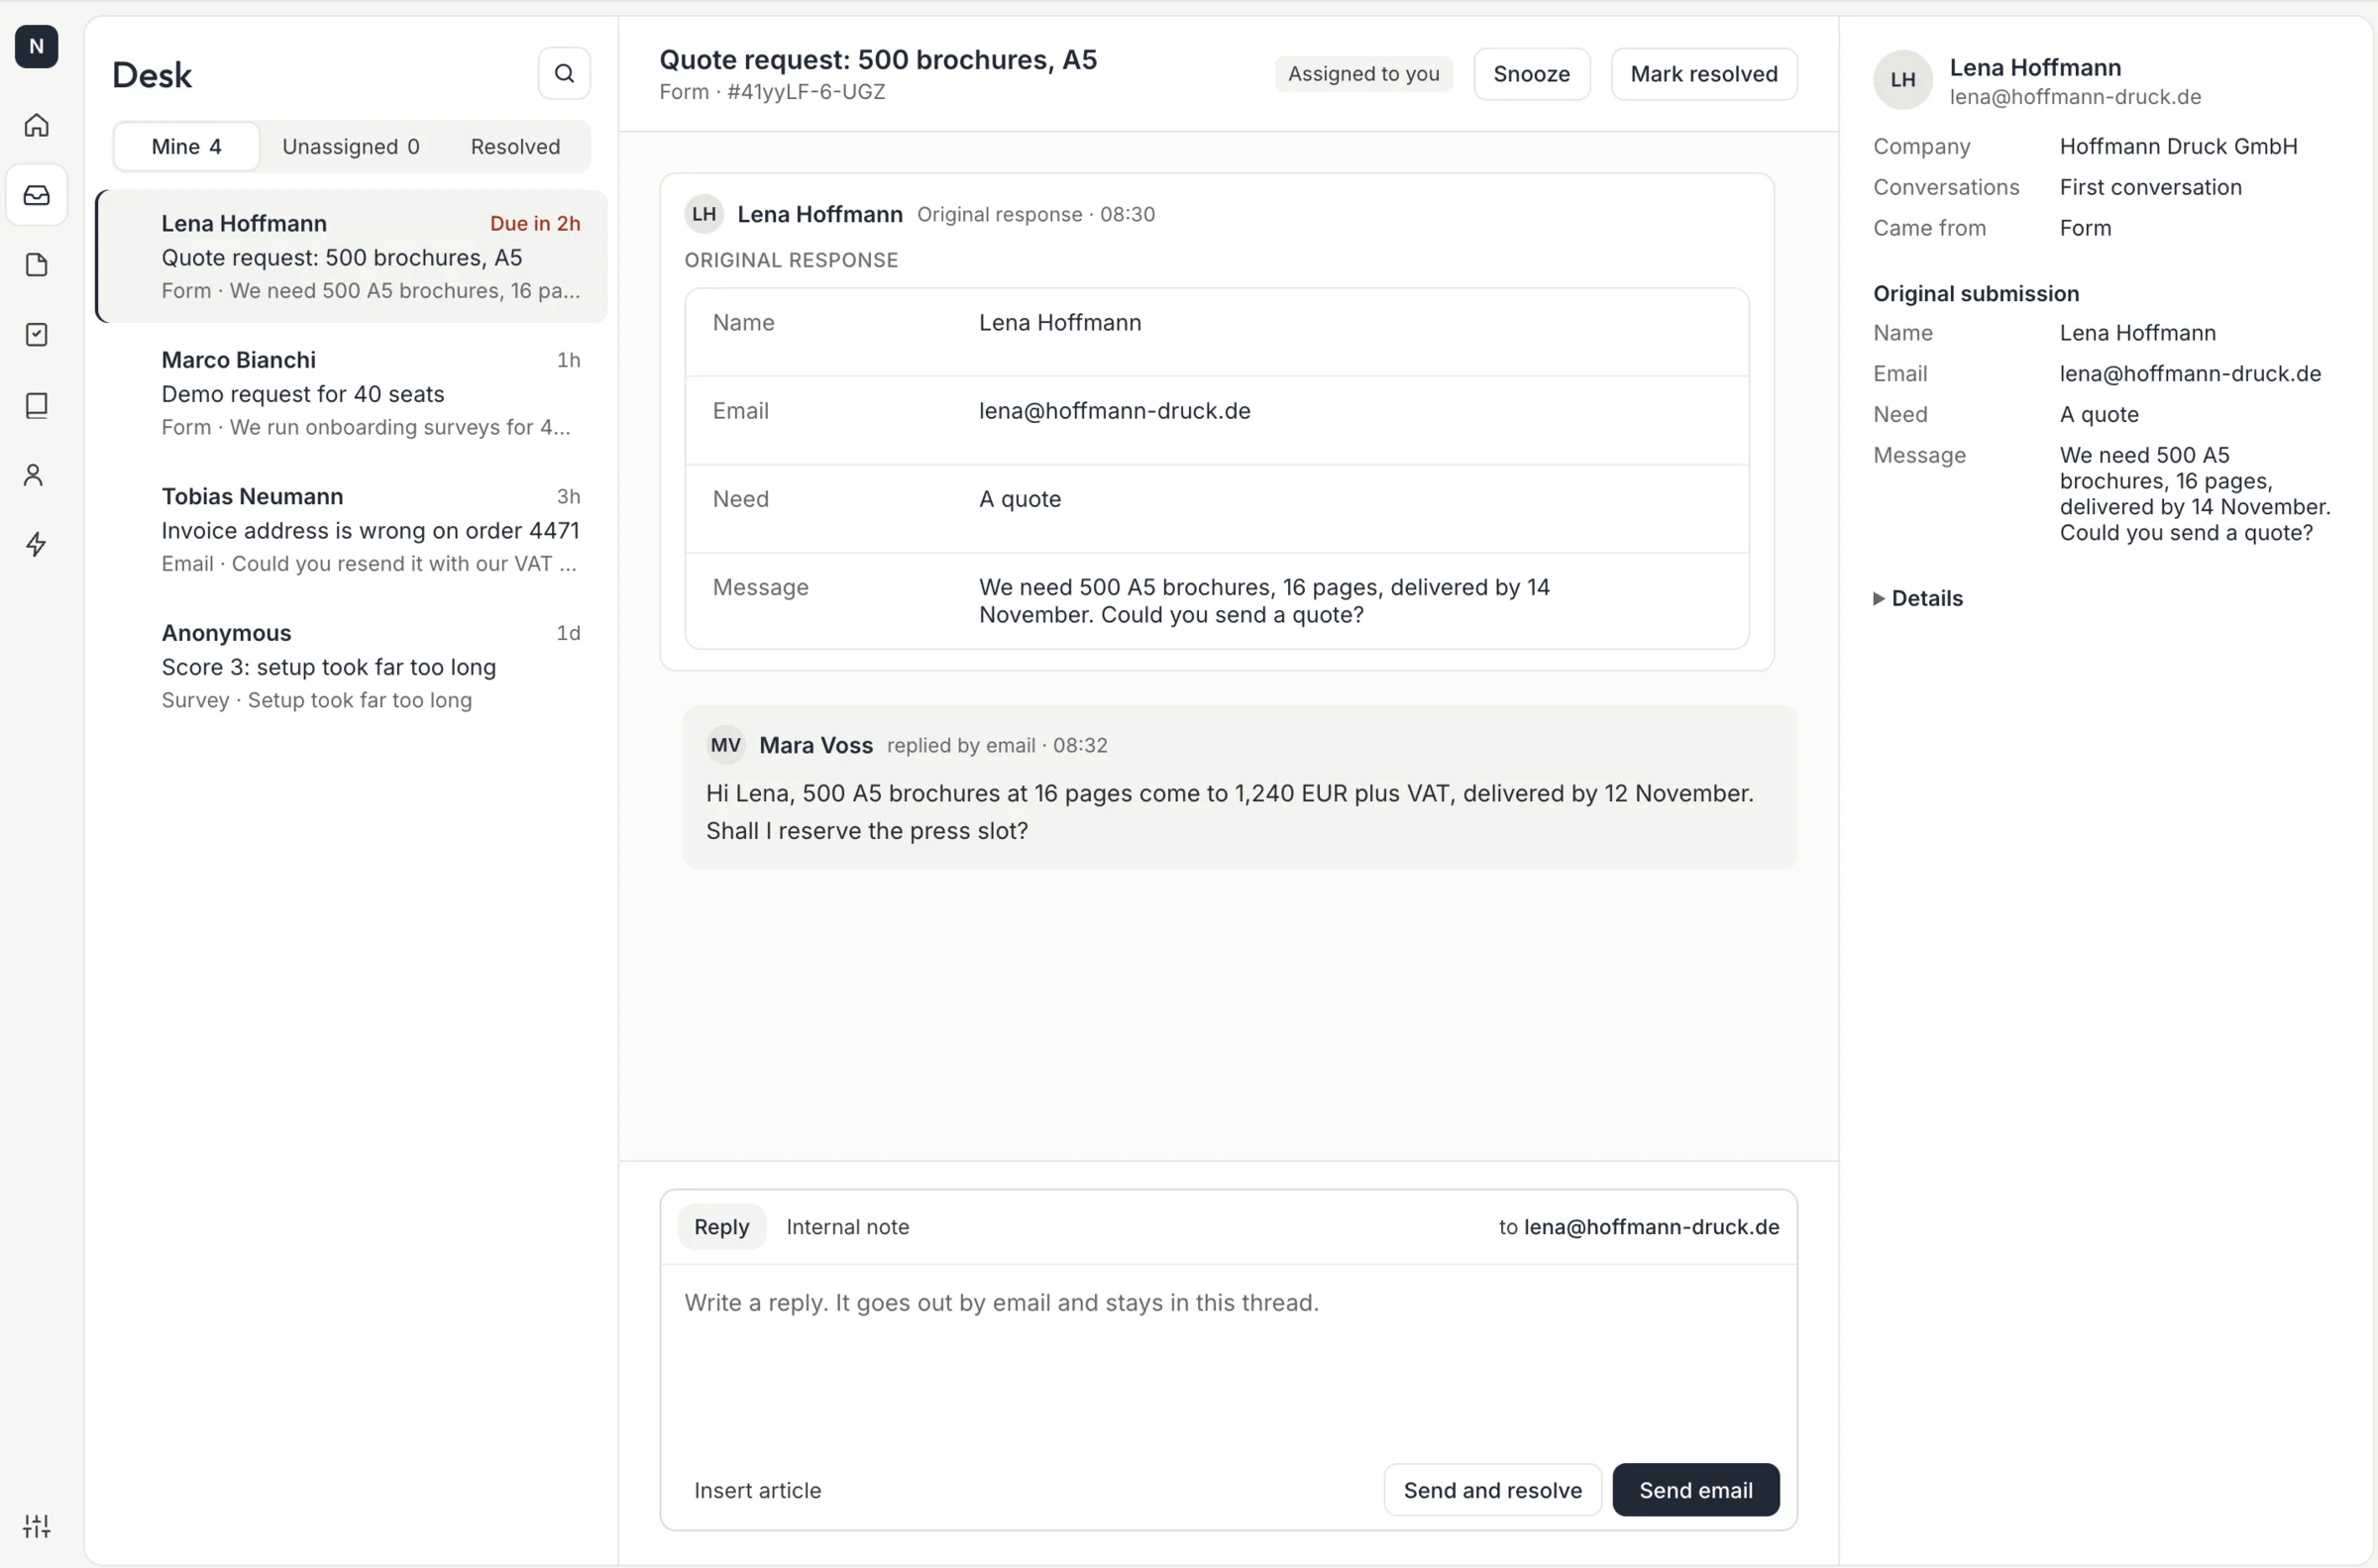Click Mara Voss reply message text

(1229, 812)
